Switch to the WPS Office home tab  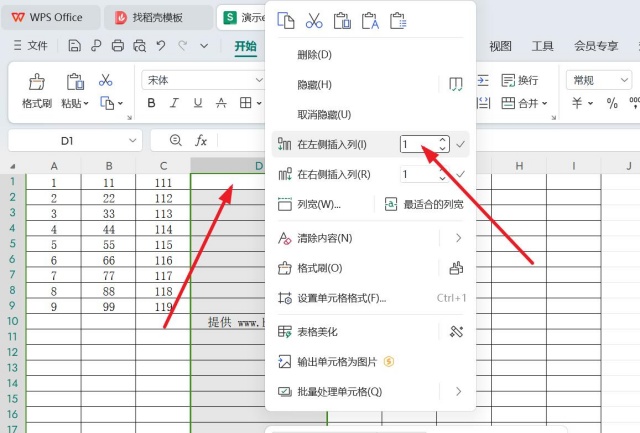51,18
